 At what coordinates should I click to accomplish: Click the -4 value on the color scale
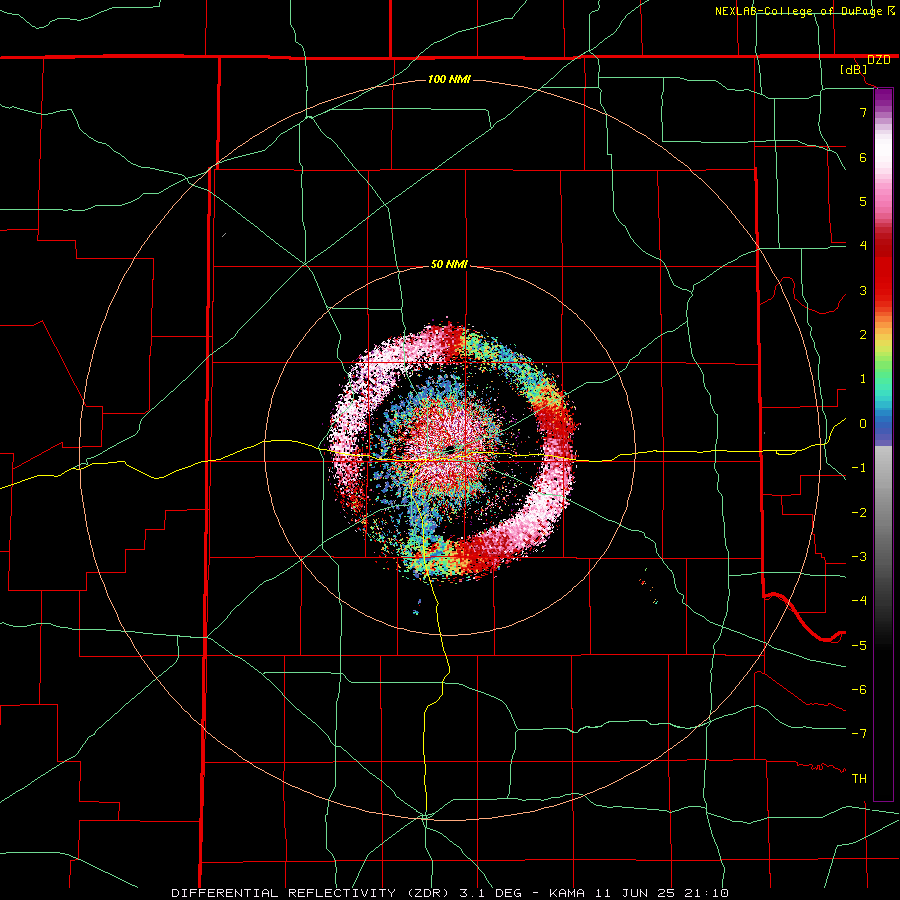click(859, 601)
